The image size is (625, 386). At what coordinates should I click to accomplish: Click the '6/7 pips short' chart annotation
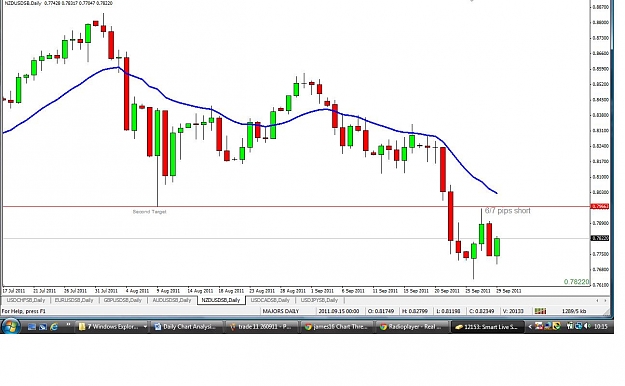[x=507, y=211]
